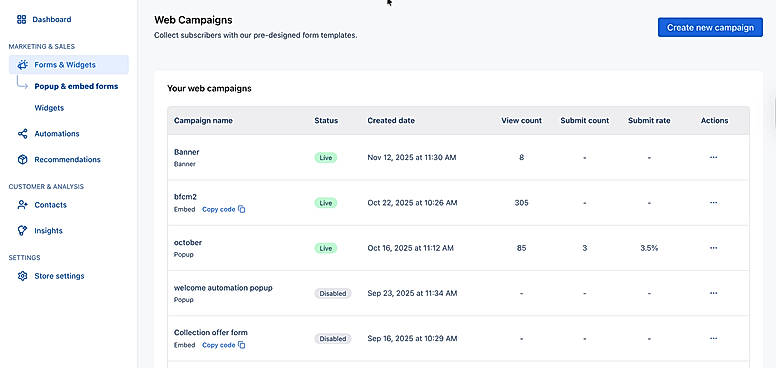This screenshot has height=368, width=776.
Task: Click the Recommendations cube icon
Action: pos(22,160)
